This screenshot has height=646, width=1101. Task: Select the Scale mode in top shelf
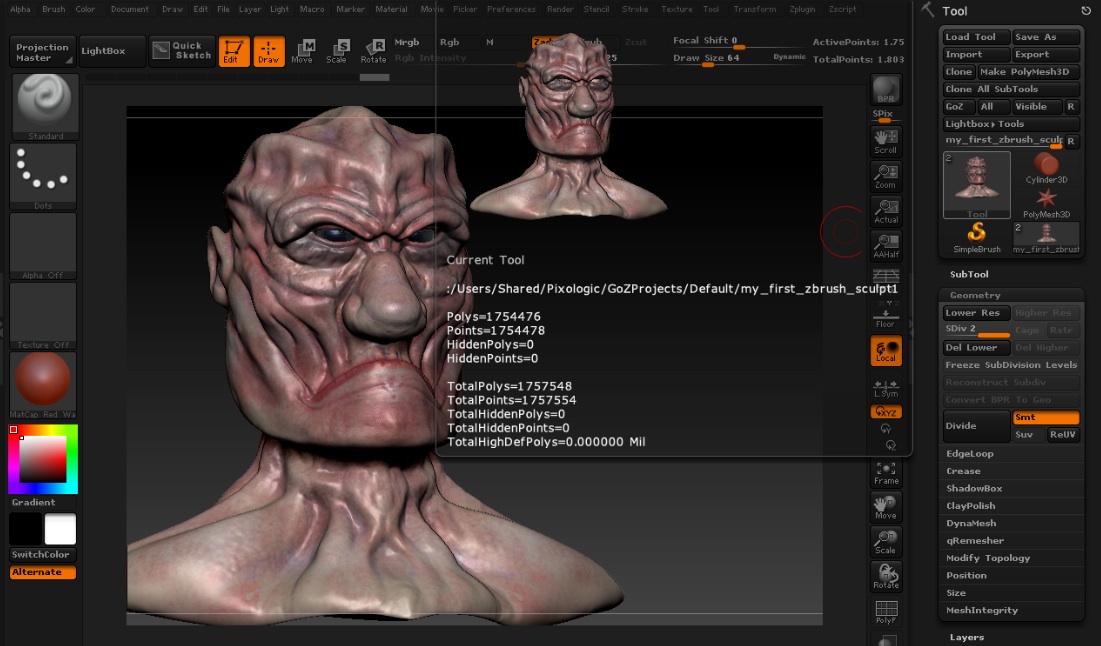[x=337, y=51]
